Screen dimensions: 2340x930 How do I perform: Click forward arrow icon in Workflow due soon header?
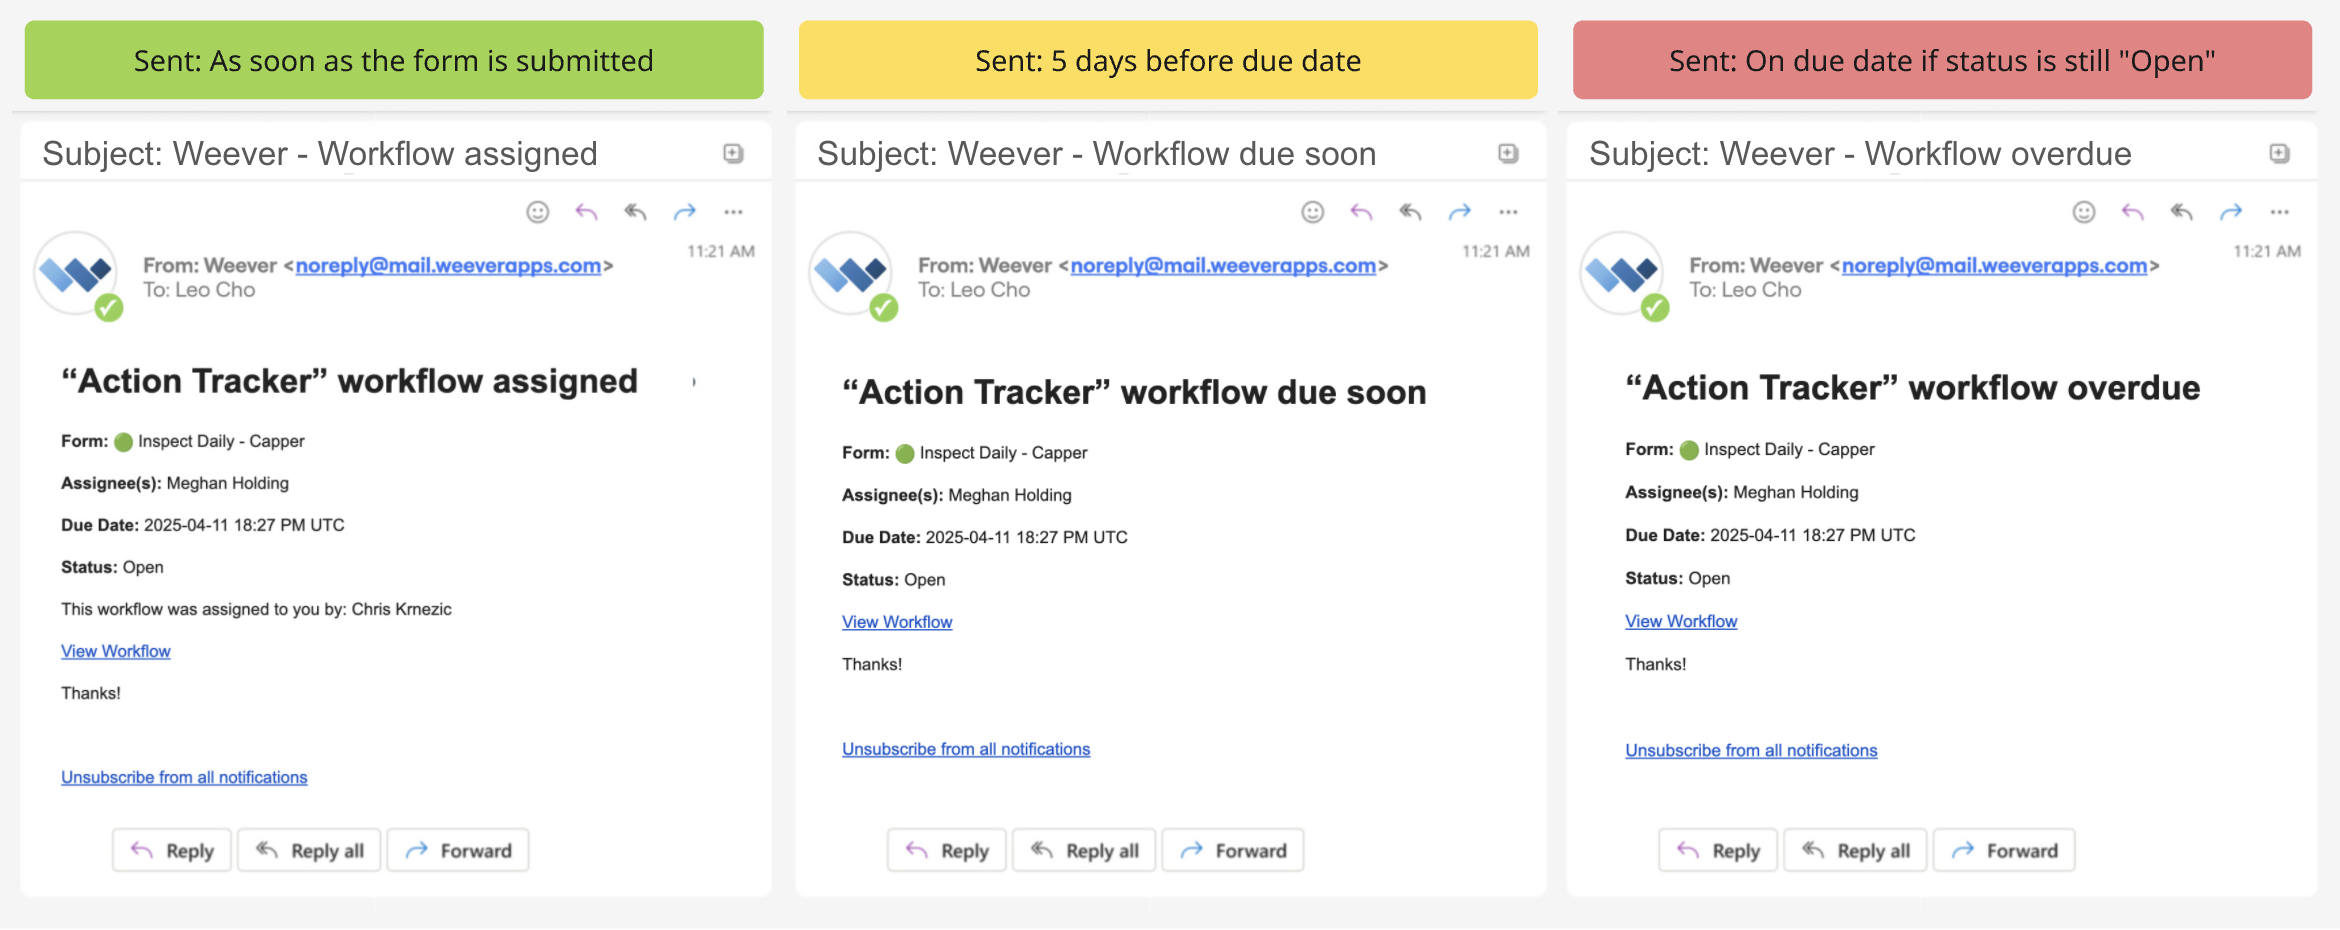click(1459, 212)
